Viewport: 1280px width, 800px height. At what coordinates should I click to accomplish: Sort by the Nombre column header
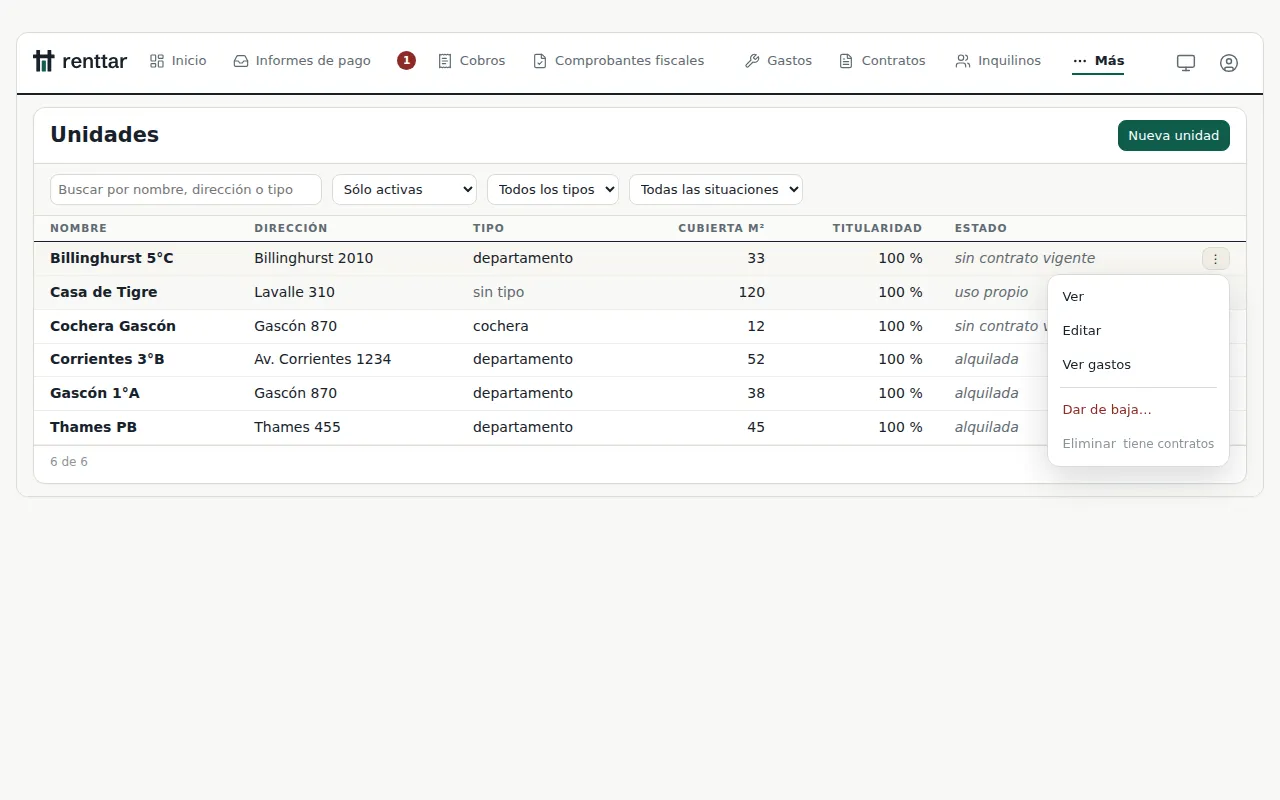tap(79, 228)
